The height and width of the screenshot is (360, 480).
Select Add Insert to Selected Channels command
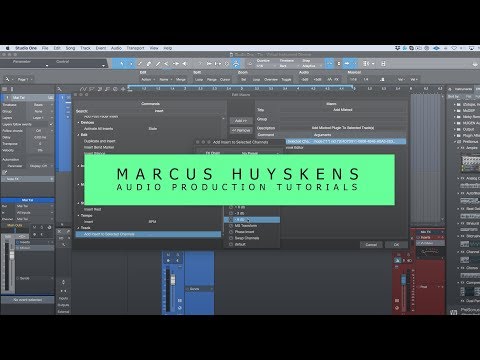click(148, 234)
